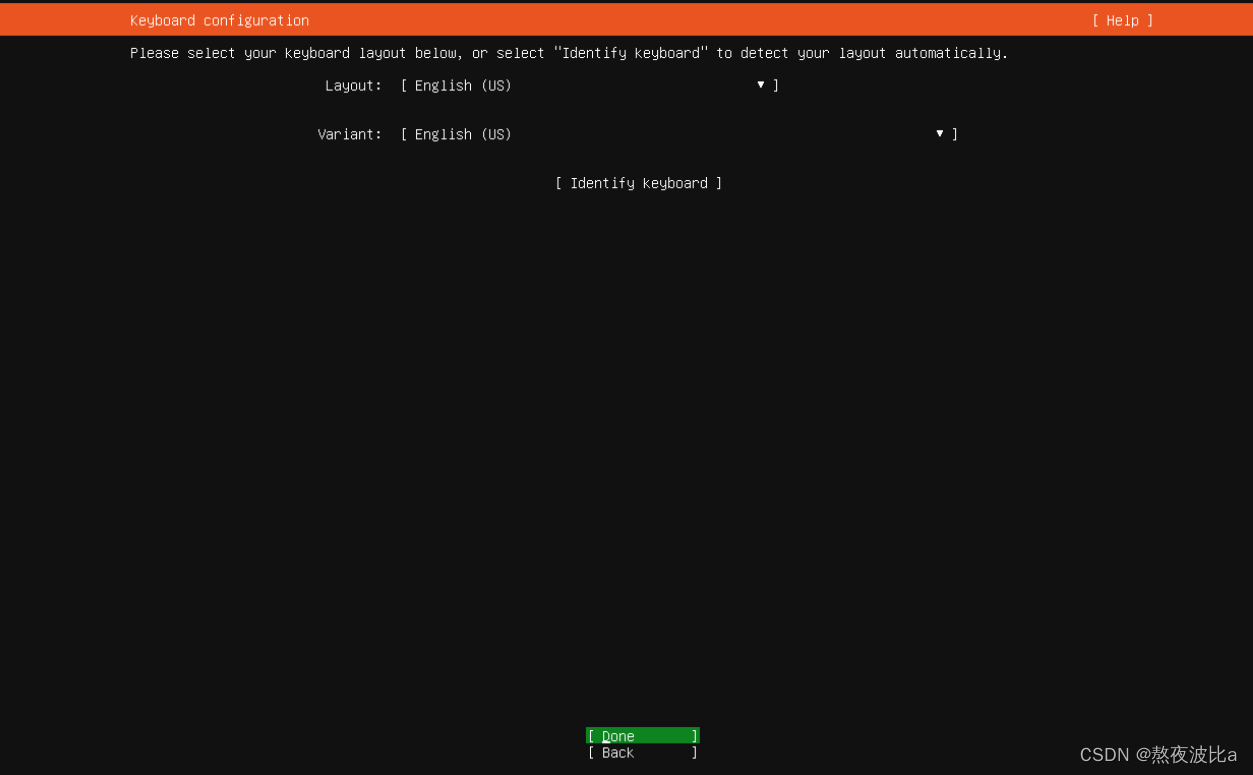Click the Keyboard configuration title text
The height and width of the screenshot is (775, 1253).
(219, 20)
